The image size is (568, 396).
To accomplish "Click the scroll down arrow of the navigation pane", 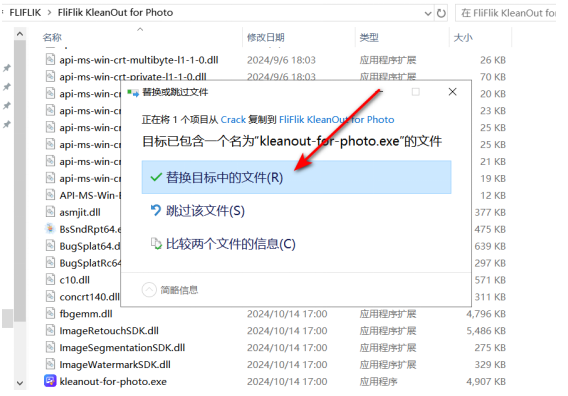I will (20, 383).
